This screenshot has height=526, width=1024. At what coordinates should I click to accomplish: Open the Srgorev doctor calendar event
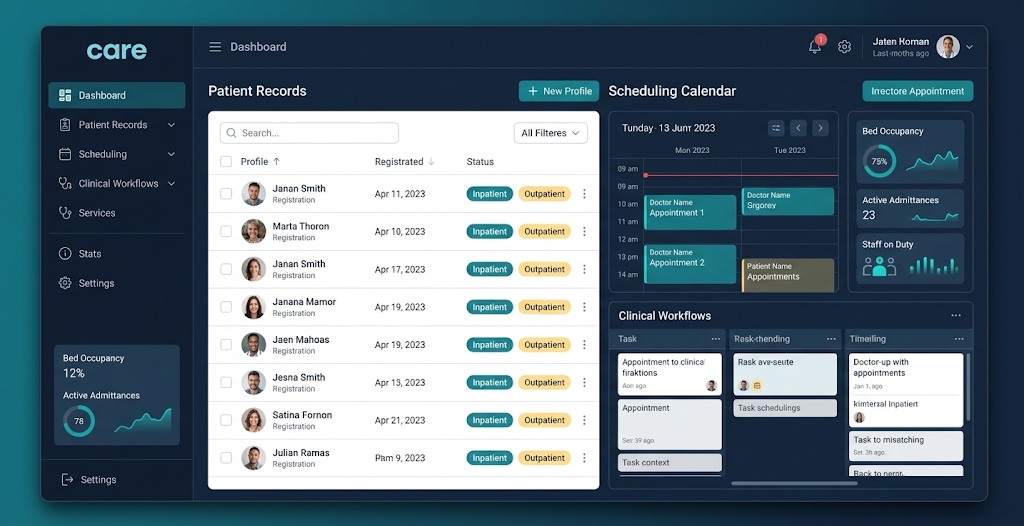tap(788, 201)
